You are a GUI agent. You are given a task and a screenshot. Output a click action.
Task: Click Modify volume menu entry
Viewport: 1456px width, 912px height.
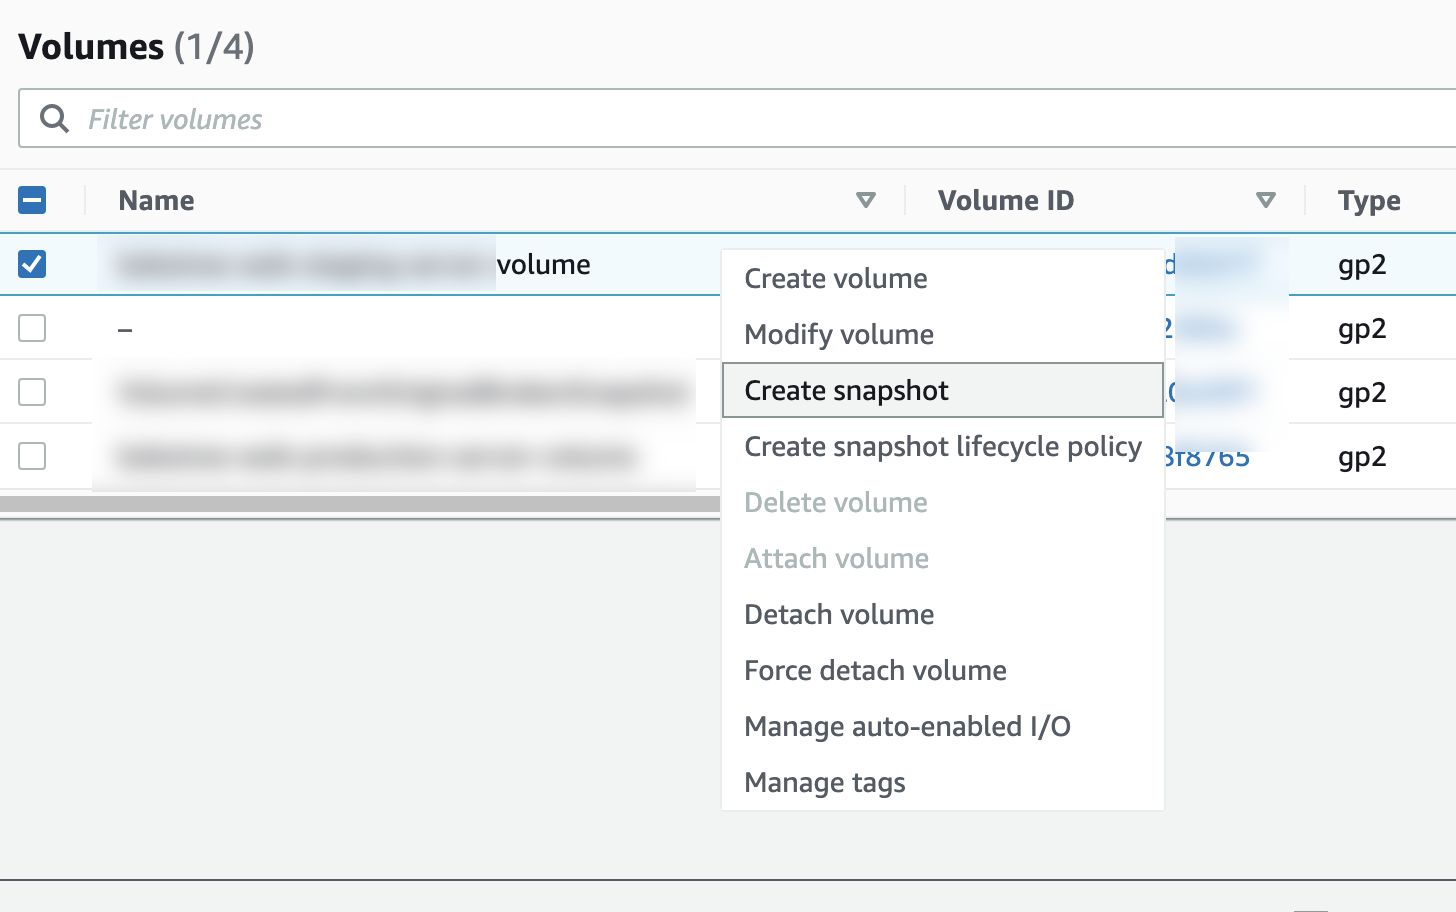pyautogui.click(x=838, y=334)
